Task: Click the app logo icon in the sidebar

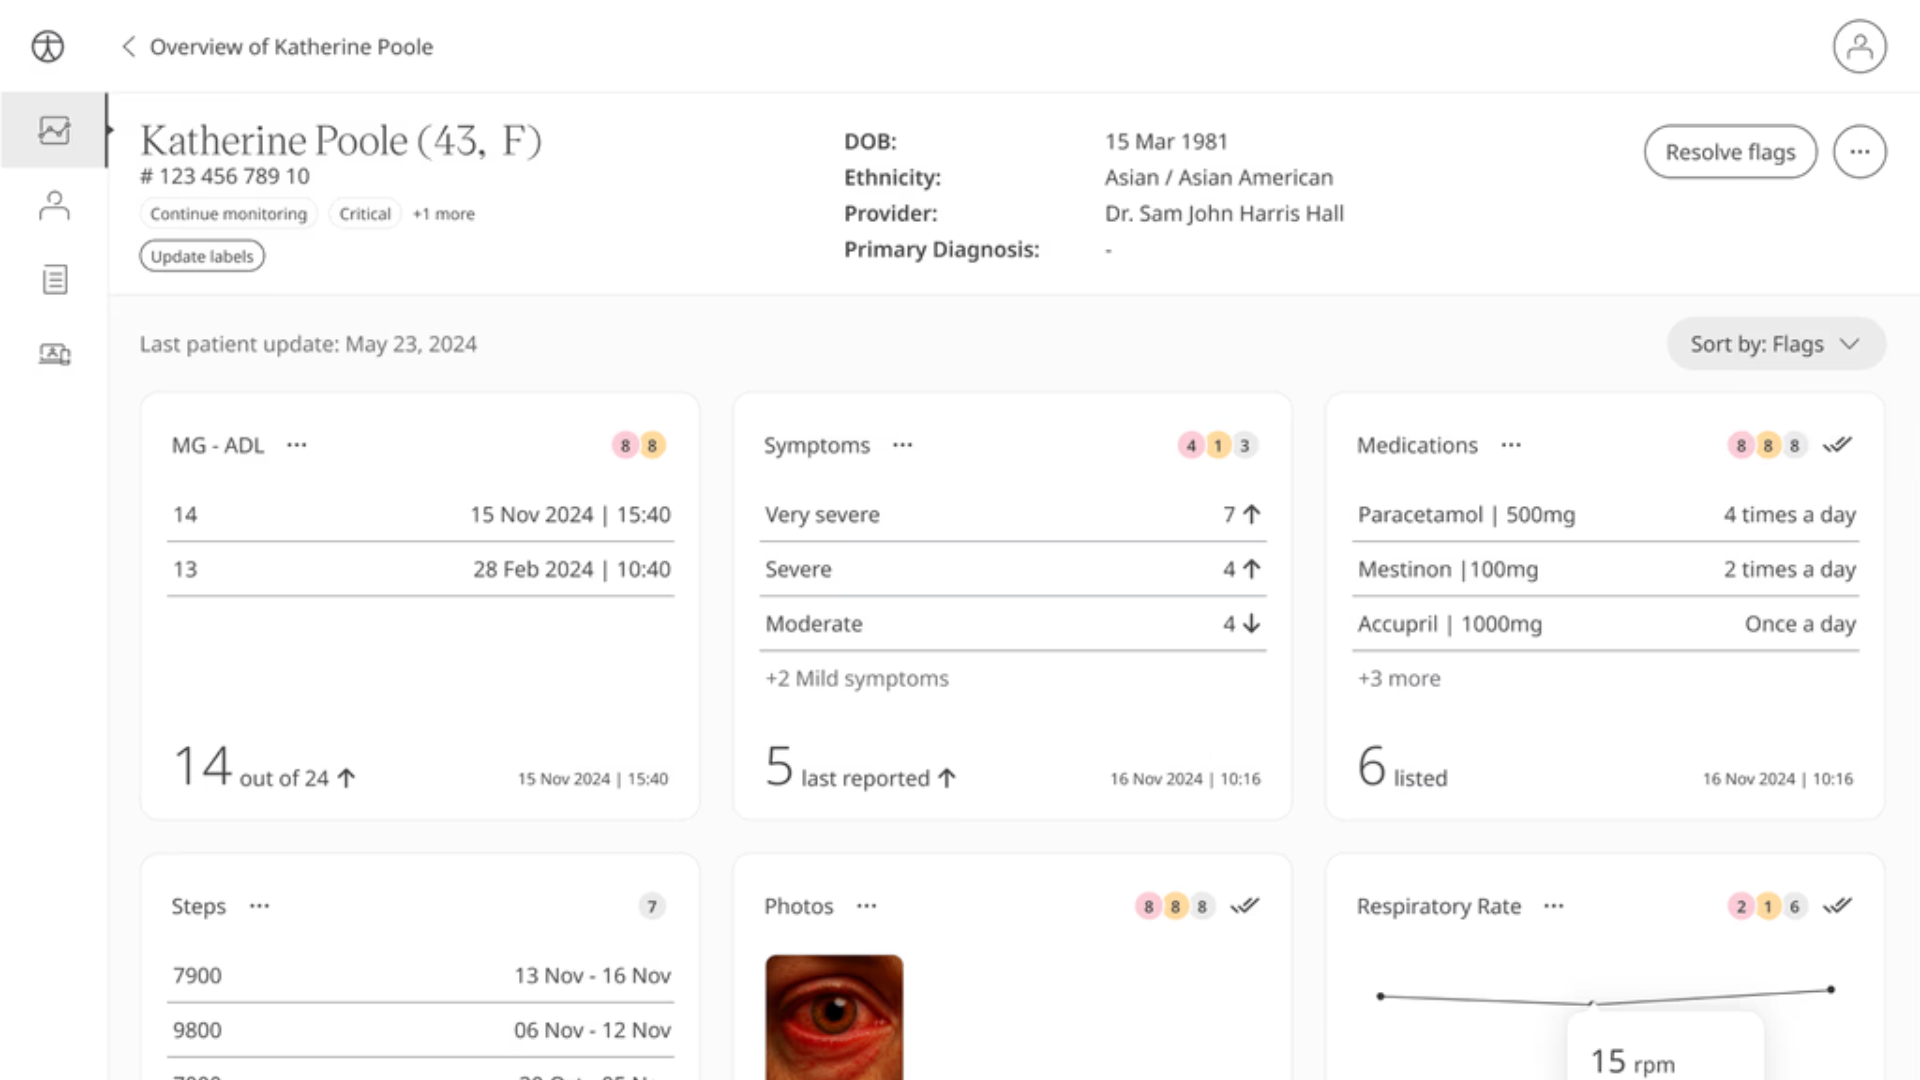Action: coord(47,46)
